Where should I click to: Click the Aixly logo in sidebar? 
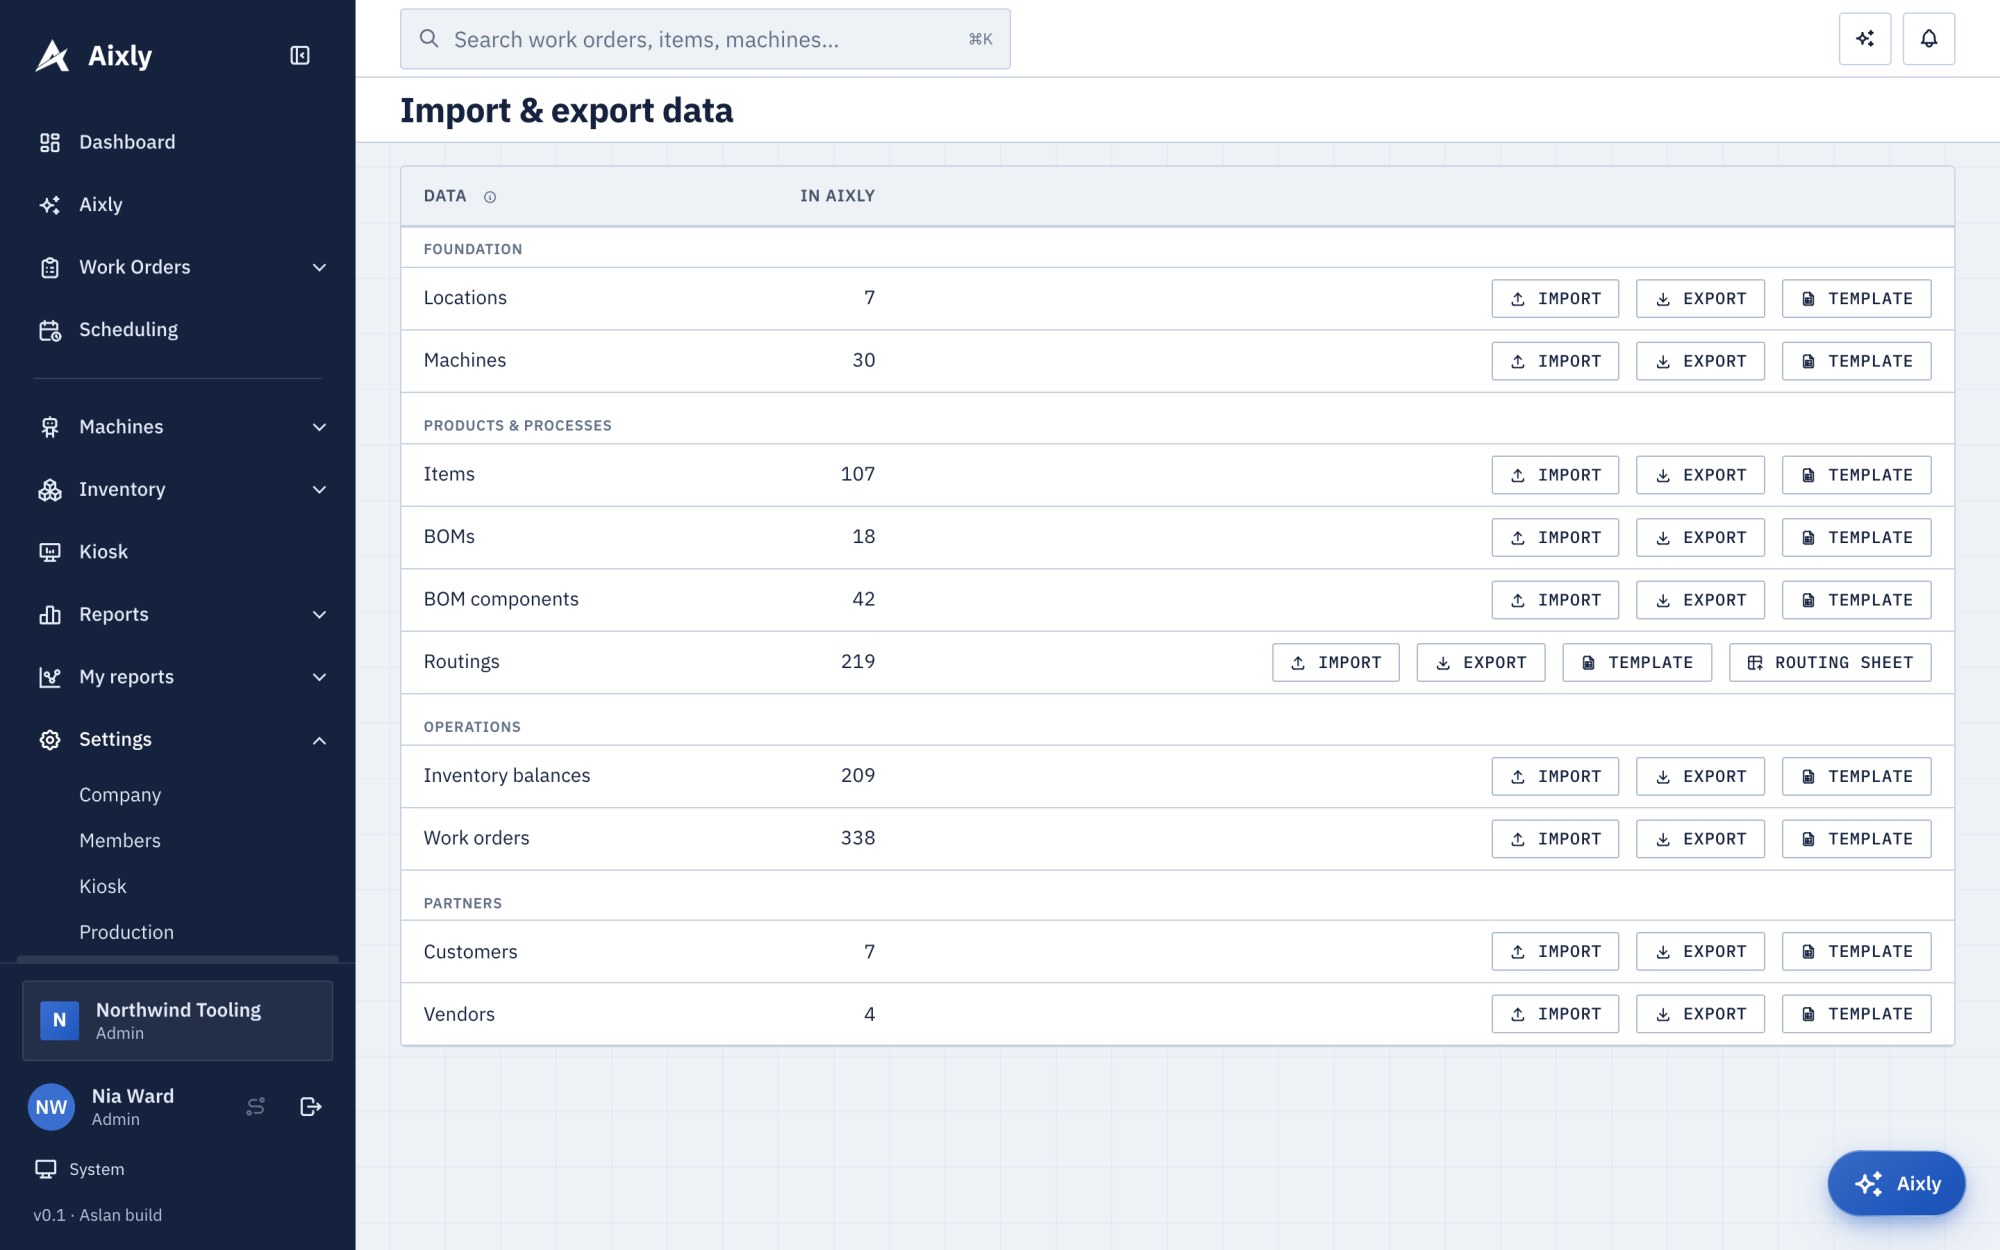(x=94, y=56)
